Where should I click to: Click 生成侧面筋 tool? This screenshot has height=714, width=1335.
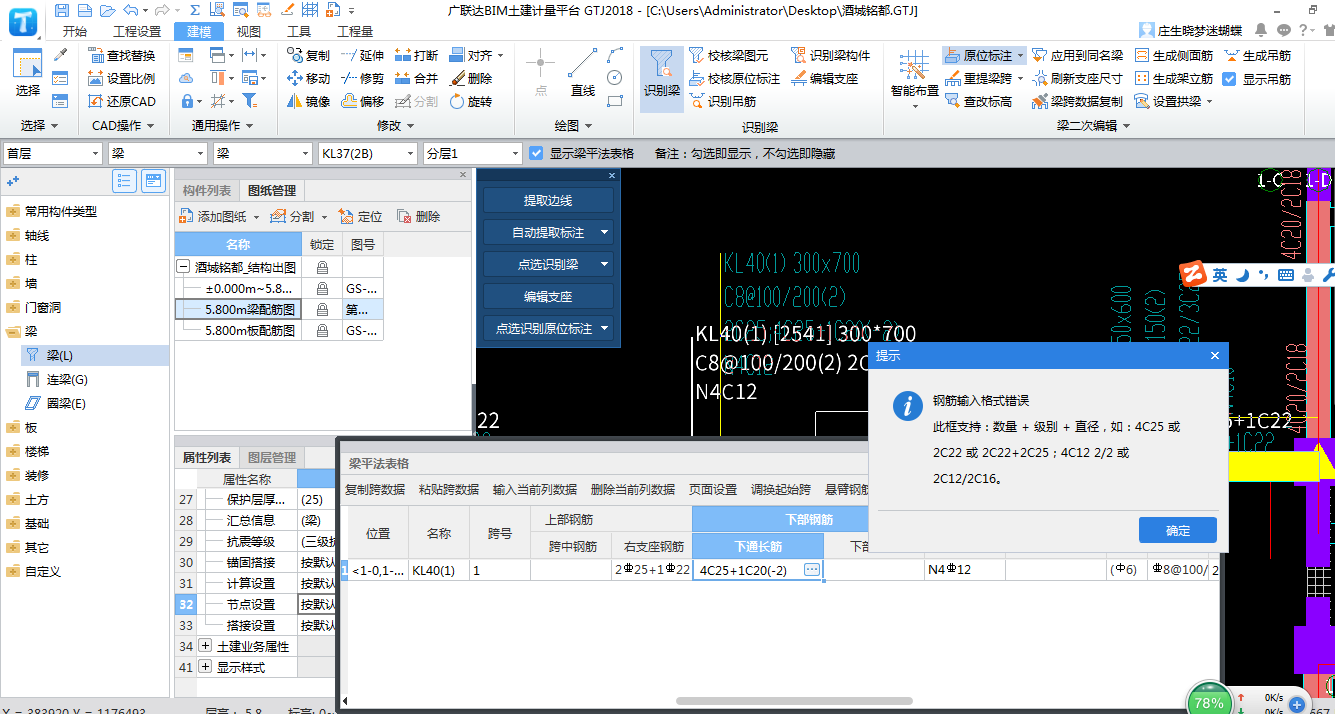pos(1174,55)
